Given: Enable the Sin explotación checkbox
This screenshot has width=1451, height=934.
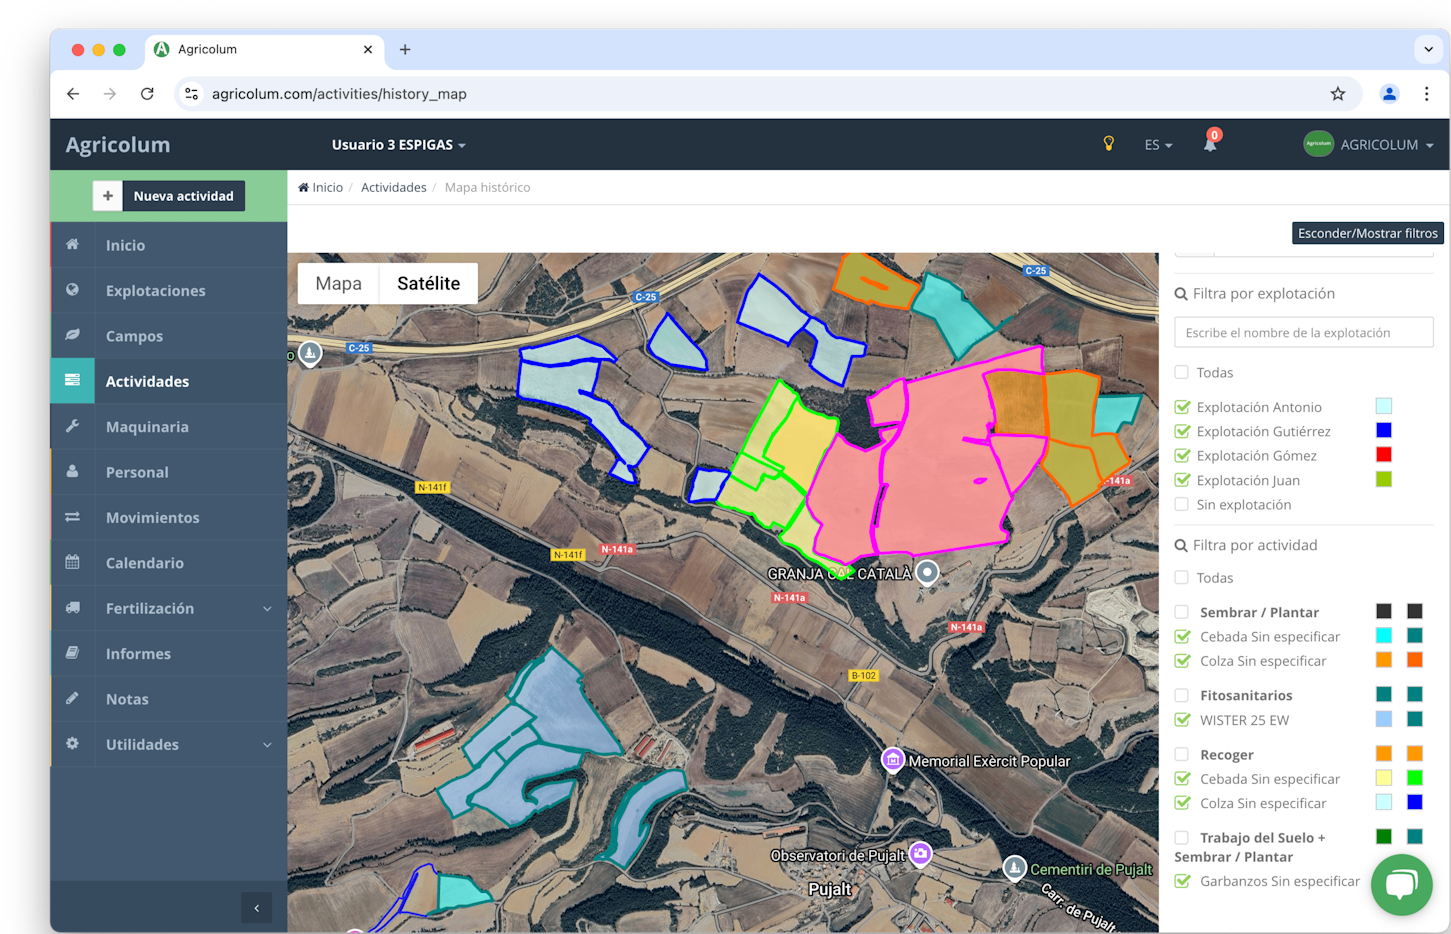Looking at the screenshot, I should pos(1182,504).
